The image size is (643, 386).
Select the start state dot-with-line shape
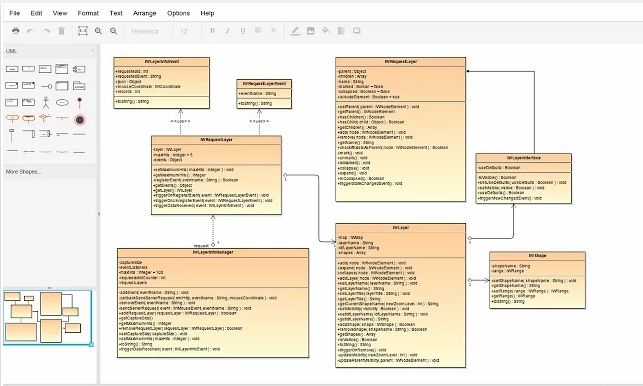pos(80,103)
